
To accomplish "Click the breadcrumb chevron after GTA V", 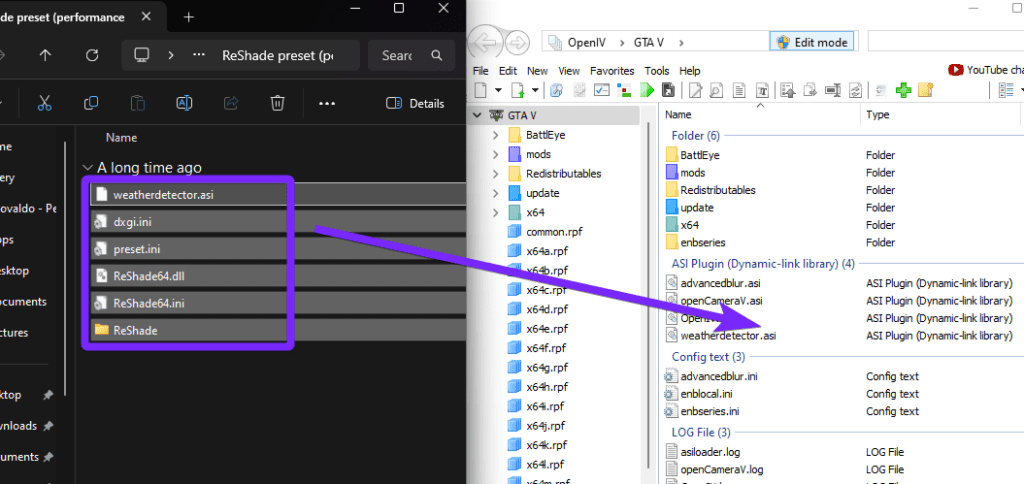I will [x=681, y=43].
